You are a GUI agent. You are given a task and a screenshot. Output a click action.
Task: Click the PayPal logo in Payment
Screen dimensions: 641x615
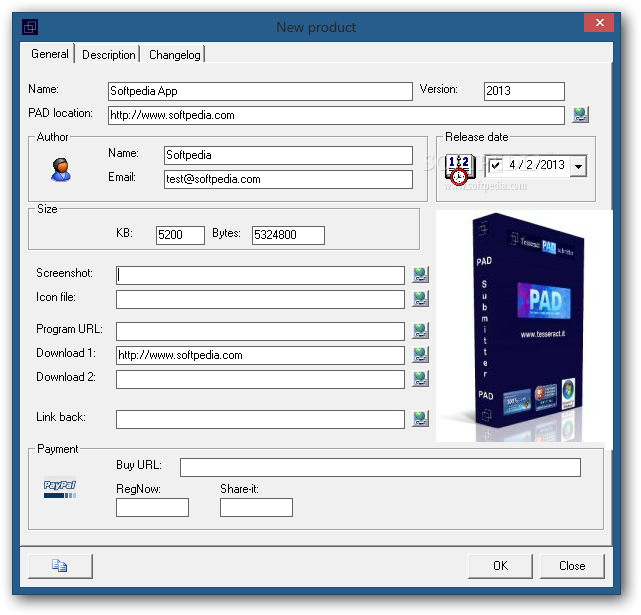click(x=60, y=489)
